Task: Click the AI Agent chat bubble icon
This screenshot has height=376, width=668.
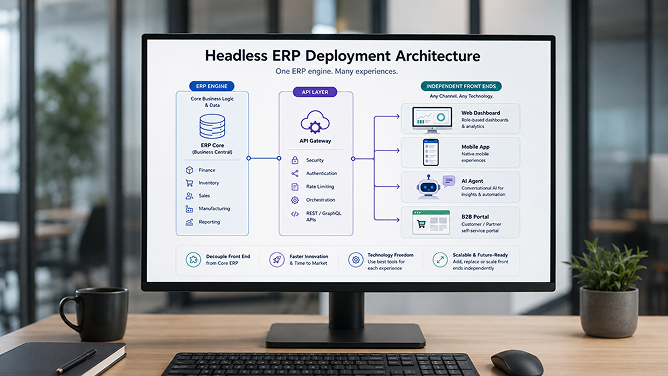Action: (x=449, y=181)
